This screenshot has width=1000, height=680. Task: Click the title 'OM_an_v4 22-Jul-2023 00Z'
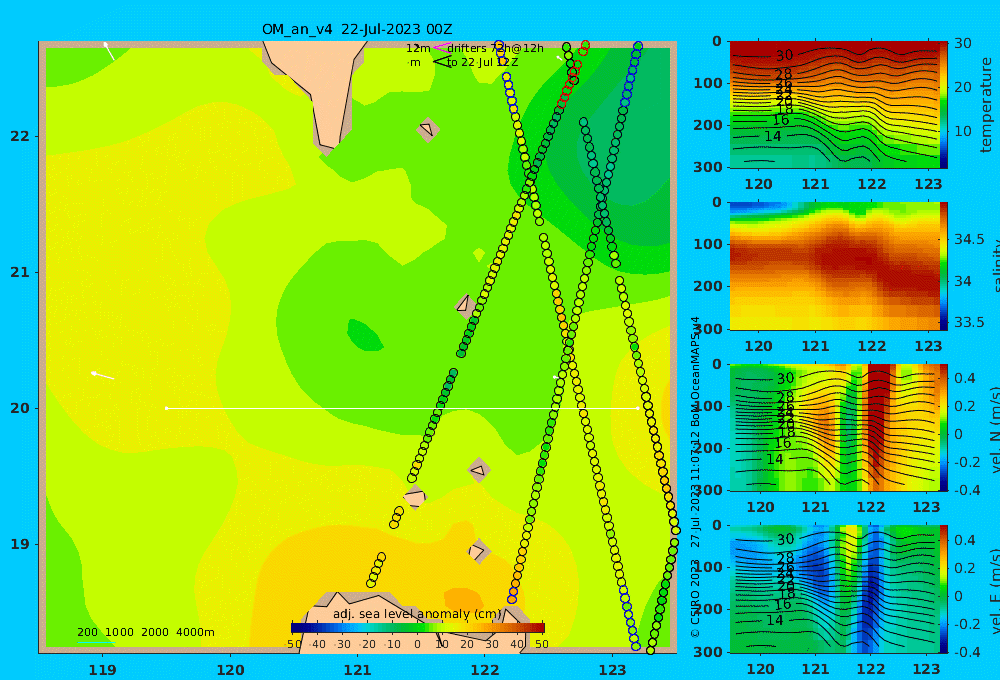(x=357, y=29)
